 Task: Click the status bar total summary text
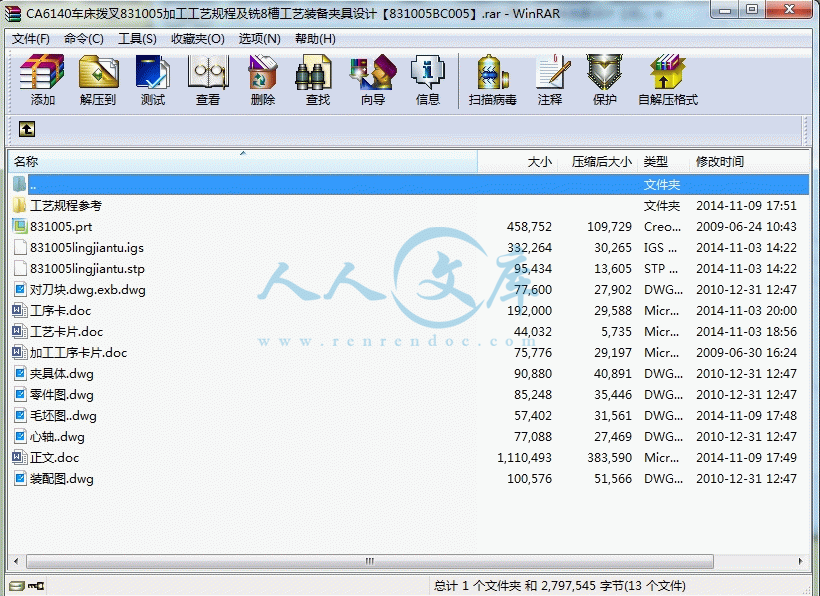(560, 586)
